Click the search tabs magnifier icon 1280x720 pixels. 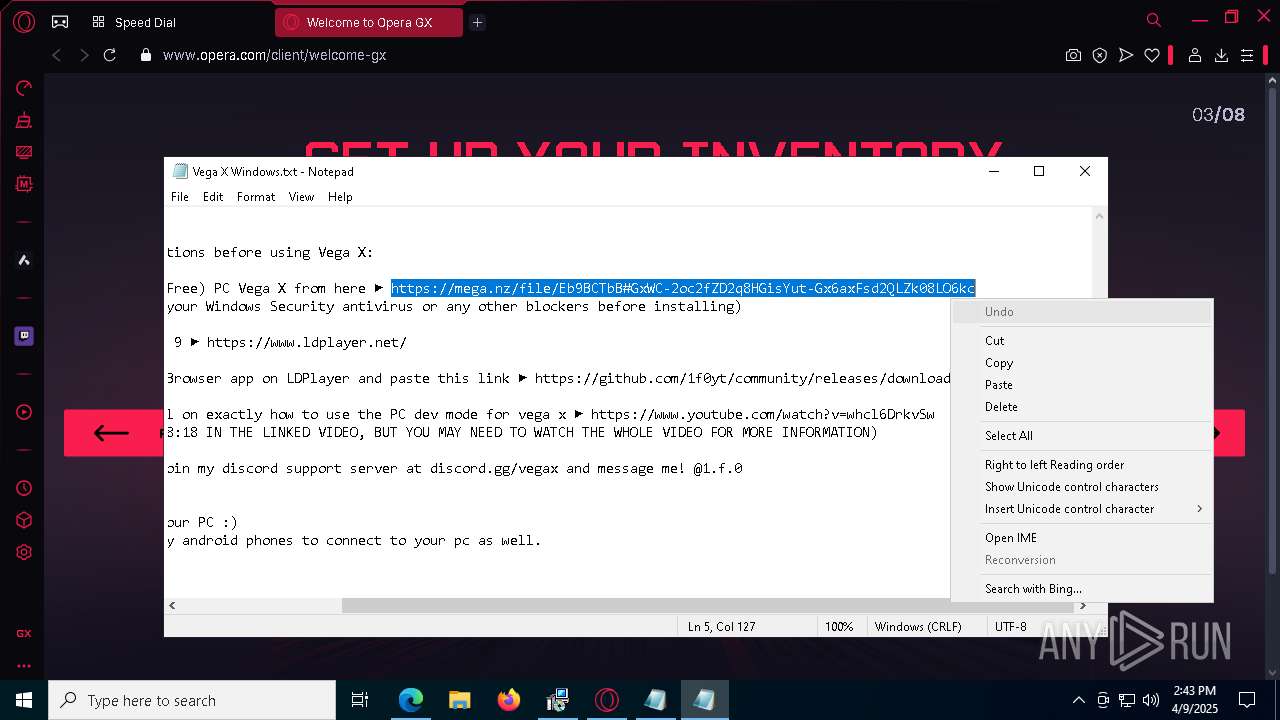pyautogui.click(x=1154, y=19)
